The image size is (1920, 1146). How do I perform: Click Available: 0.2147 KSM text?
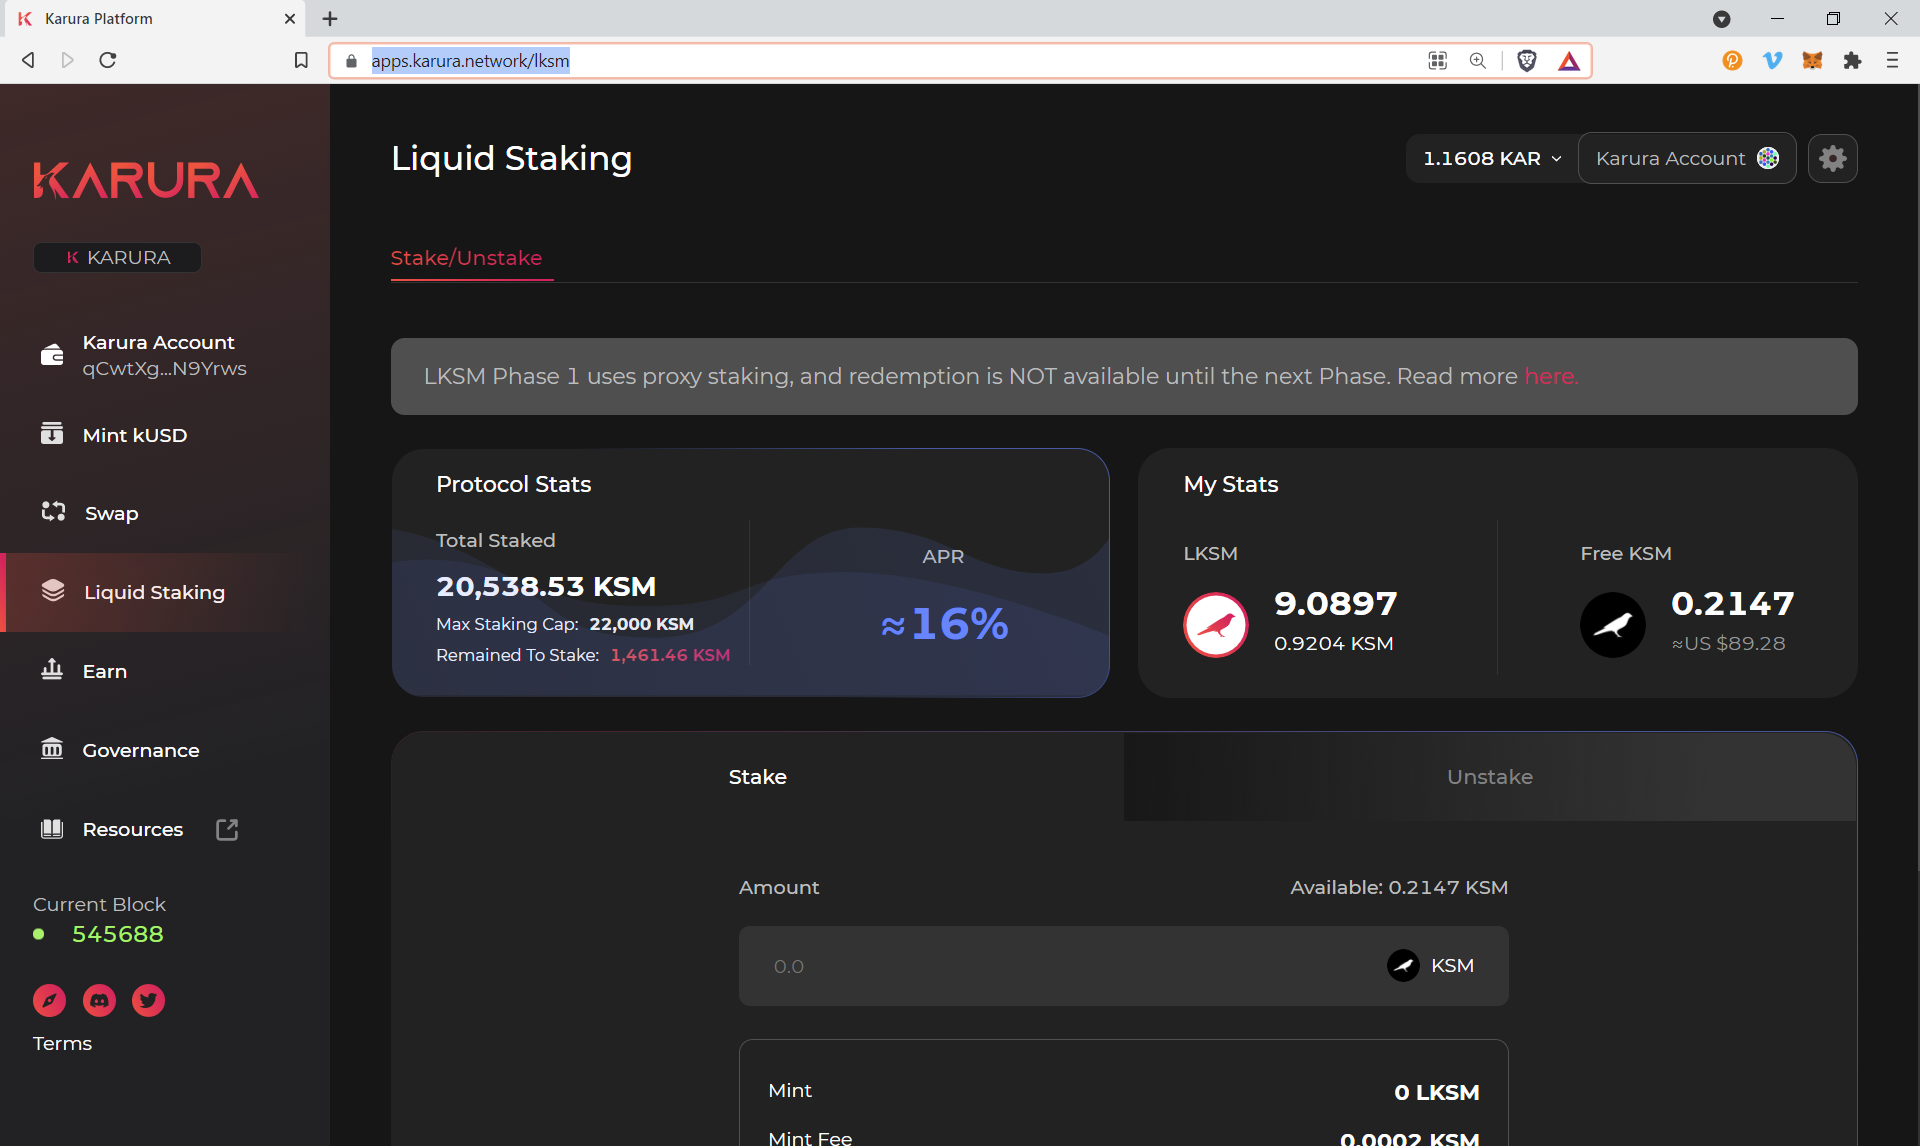1398,888
